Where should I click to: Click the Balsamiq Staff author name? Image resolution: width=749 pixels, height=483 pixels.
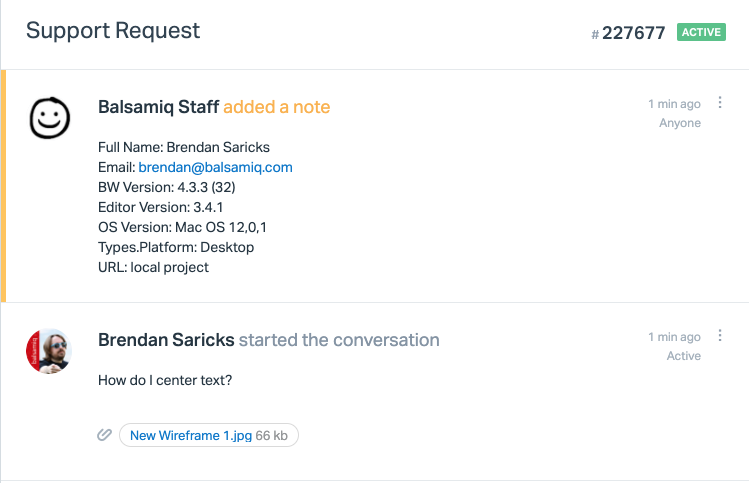(158, 107)
